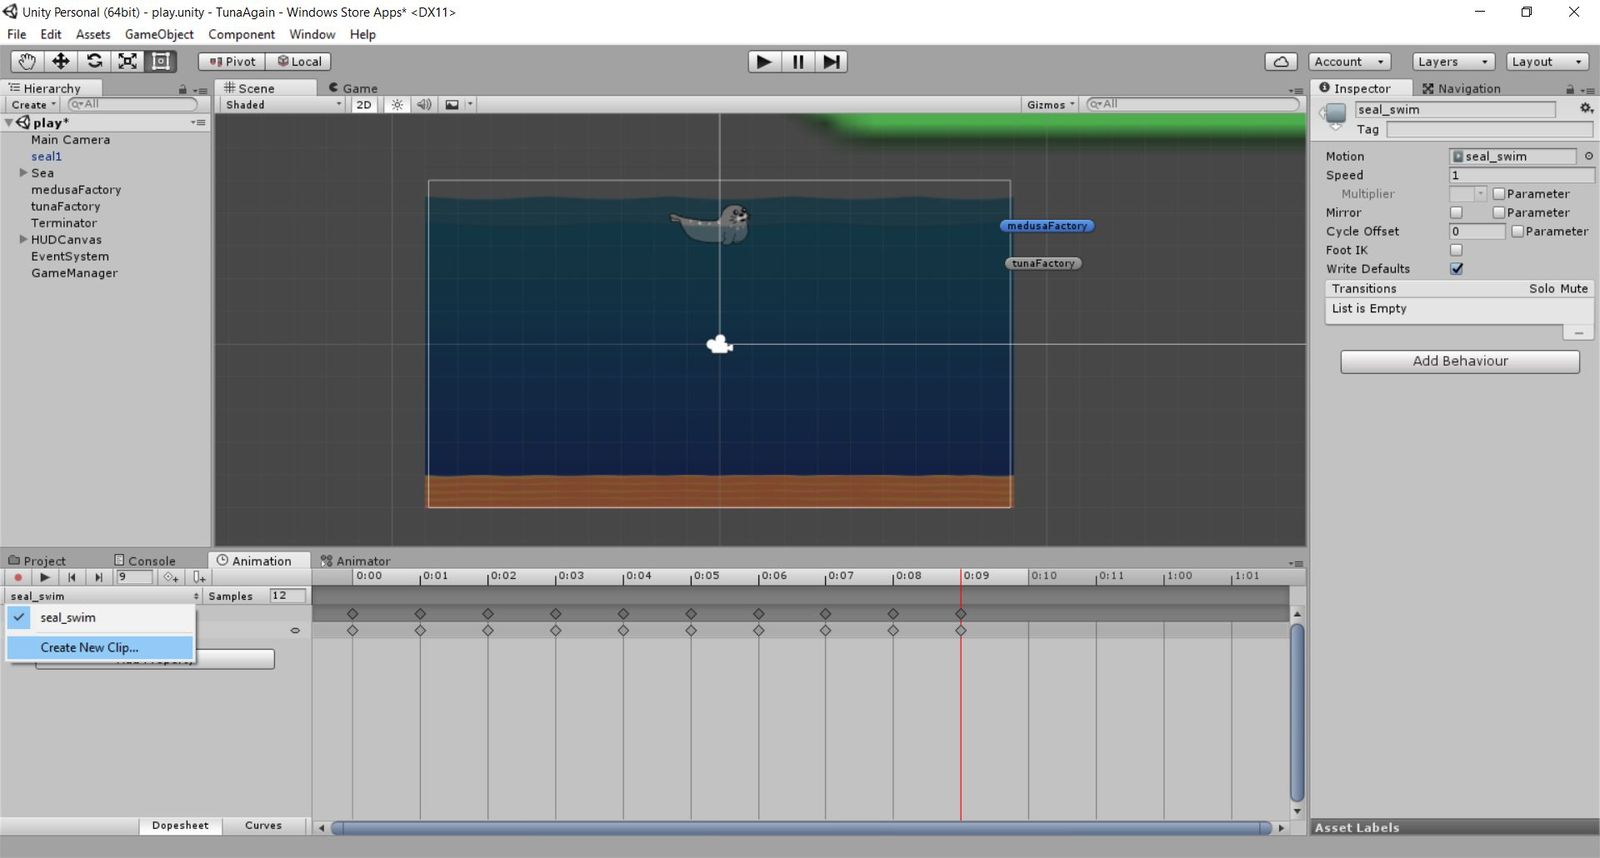Expand the HUDCanvas object in Hierarchy
The height and width of the screenshot is (858, 1600).
click(x=23, y=239)
